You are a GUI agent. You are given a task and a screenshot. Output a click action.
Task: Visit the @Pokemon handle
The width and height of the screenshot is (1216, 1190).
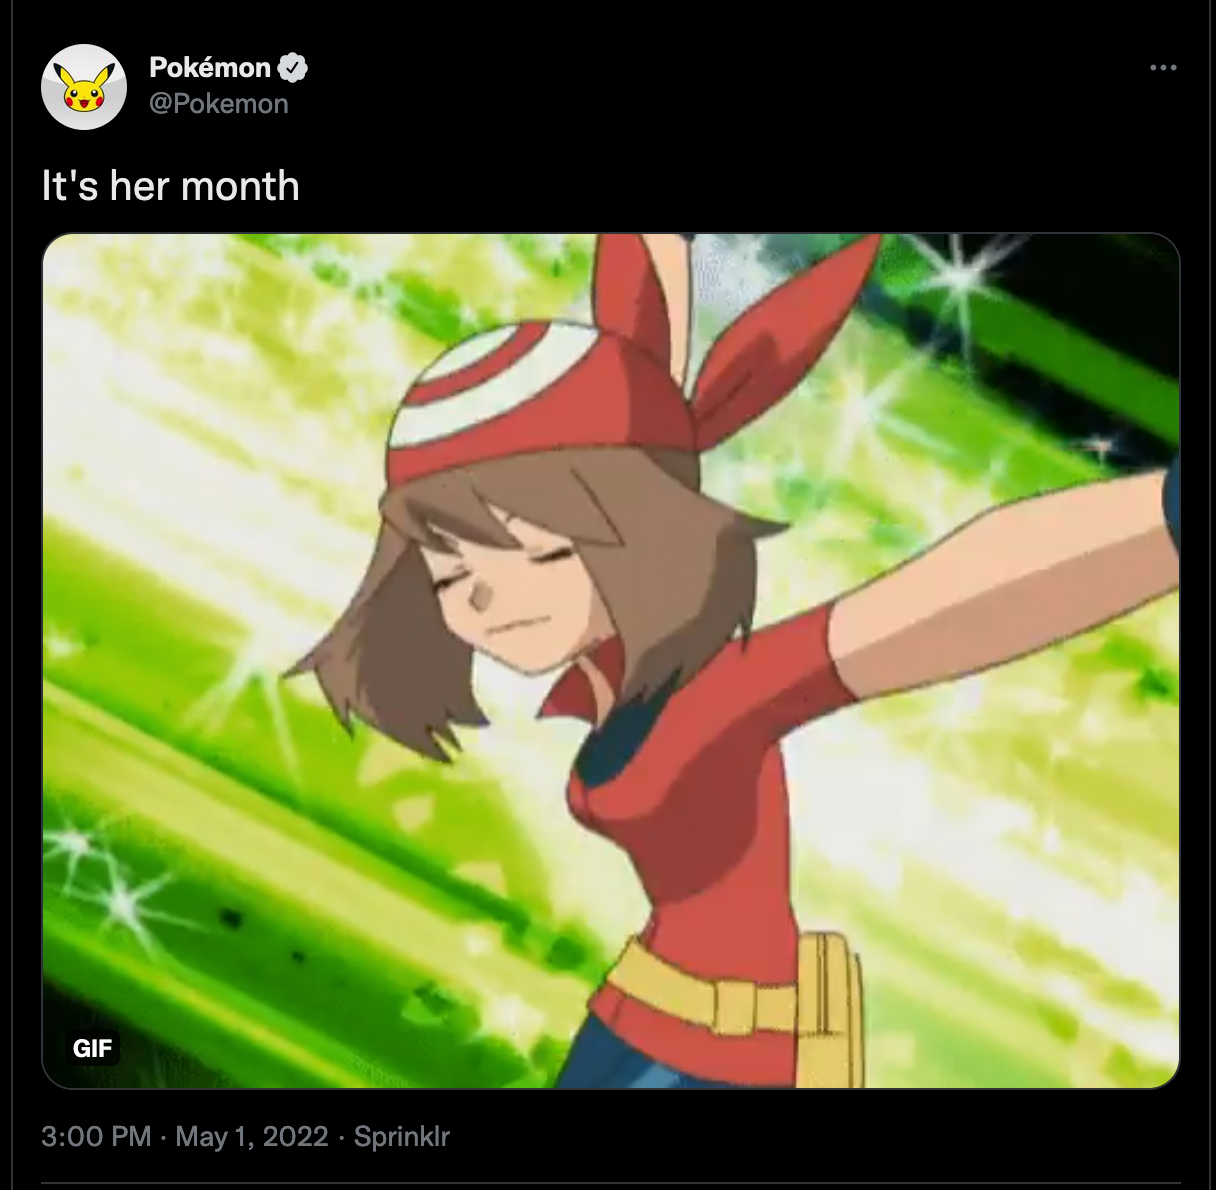pyautogui.click(x=218, y=104)
